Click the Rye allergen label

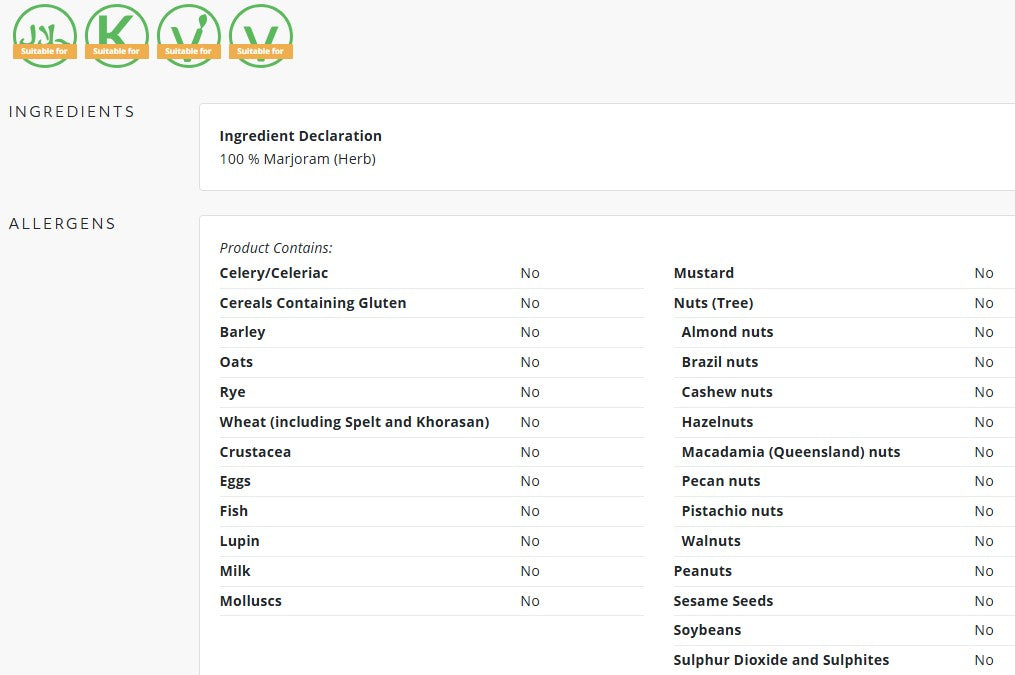[x=232, y=392]
